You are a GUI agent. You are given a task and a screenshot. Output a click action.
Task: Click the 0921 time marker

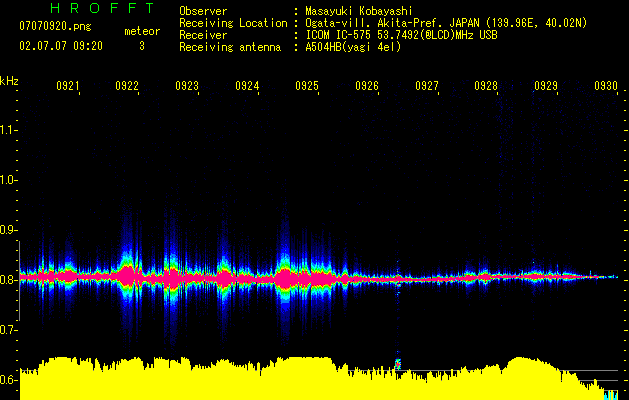pyautogui.click(x=67, y=86)
